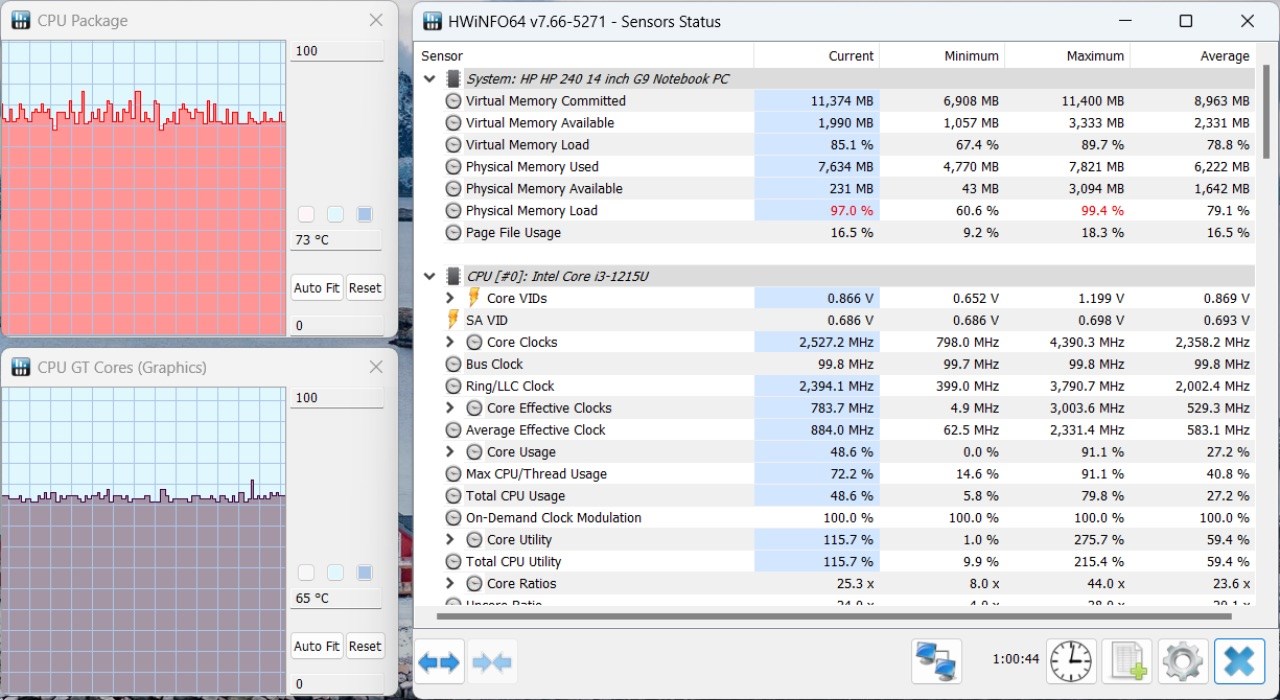This screenshot has height=700, width=1280.
Task: Close the CPU GT Cores graph window
Action: 376,367
